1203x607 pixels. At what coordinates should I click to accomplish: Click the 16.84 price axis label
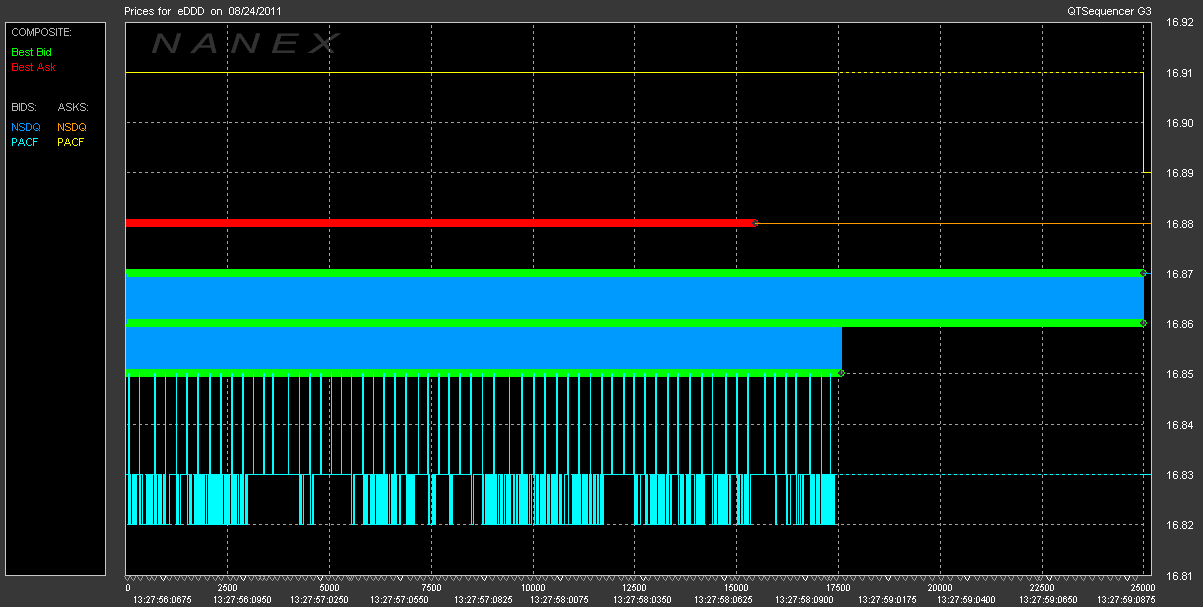[1179, 425]
